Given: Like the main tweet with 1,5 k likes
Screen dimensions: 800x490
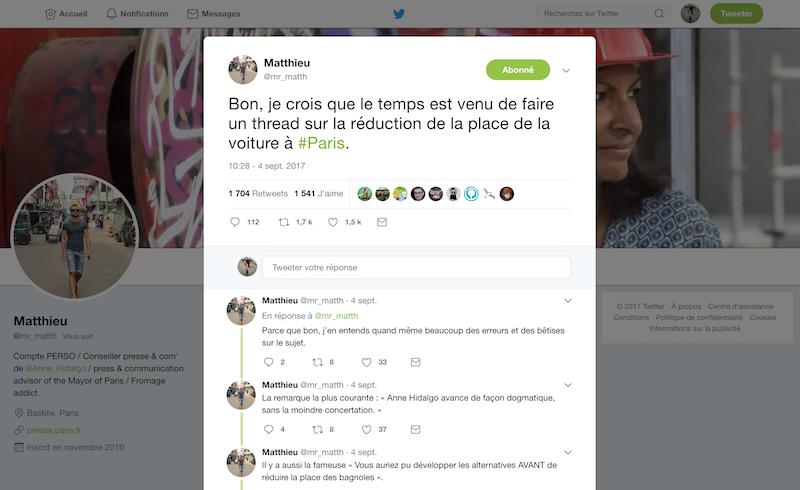Looking at the screenshot, I should tap(333, 222).
